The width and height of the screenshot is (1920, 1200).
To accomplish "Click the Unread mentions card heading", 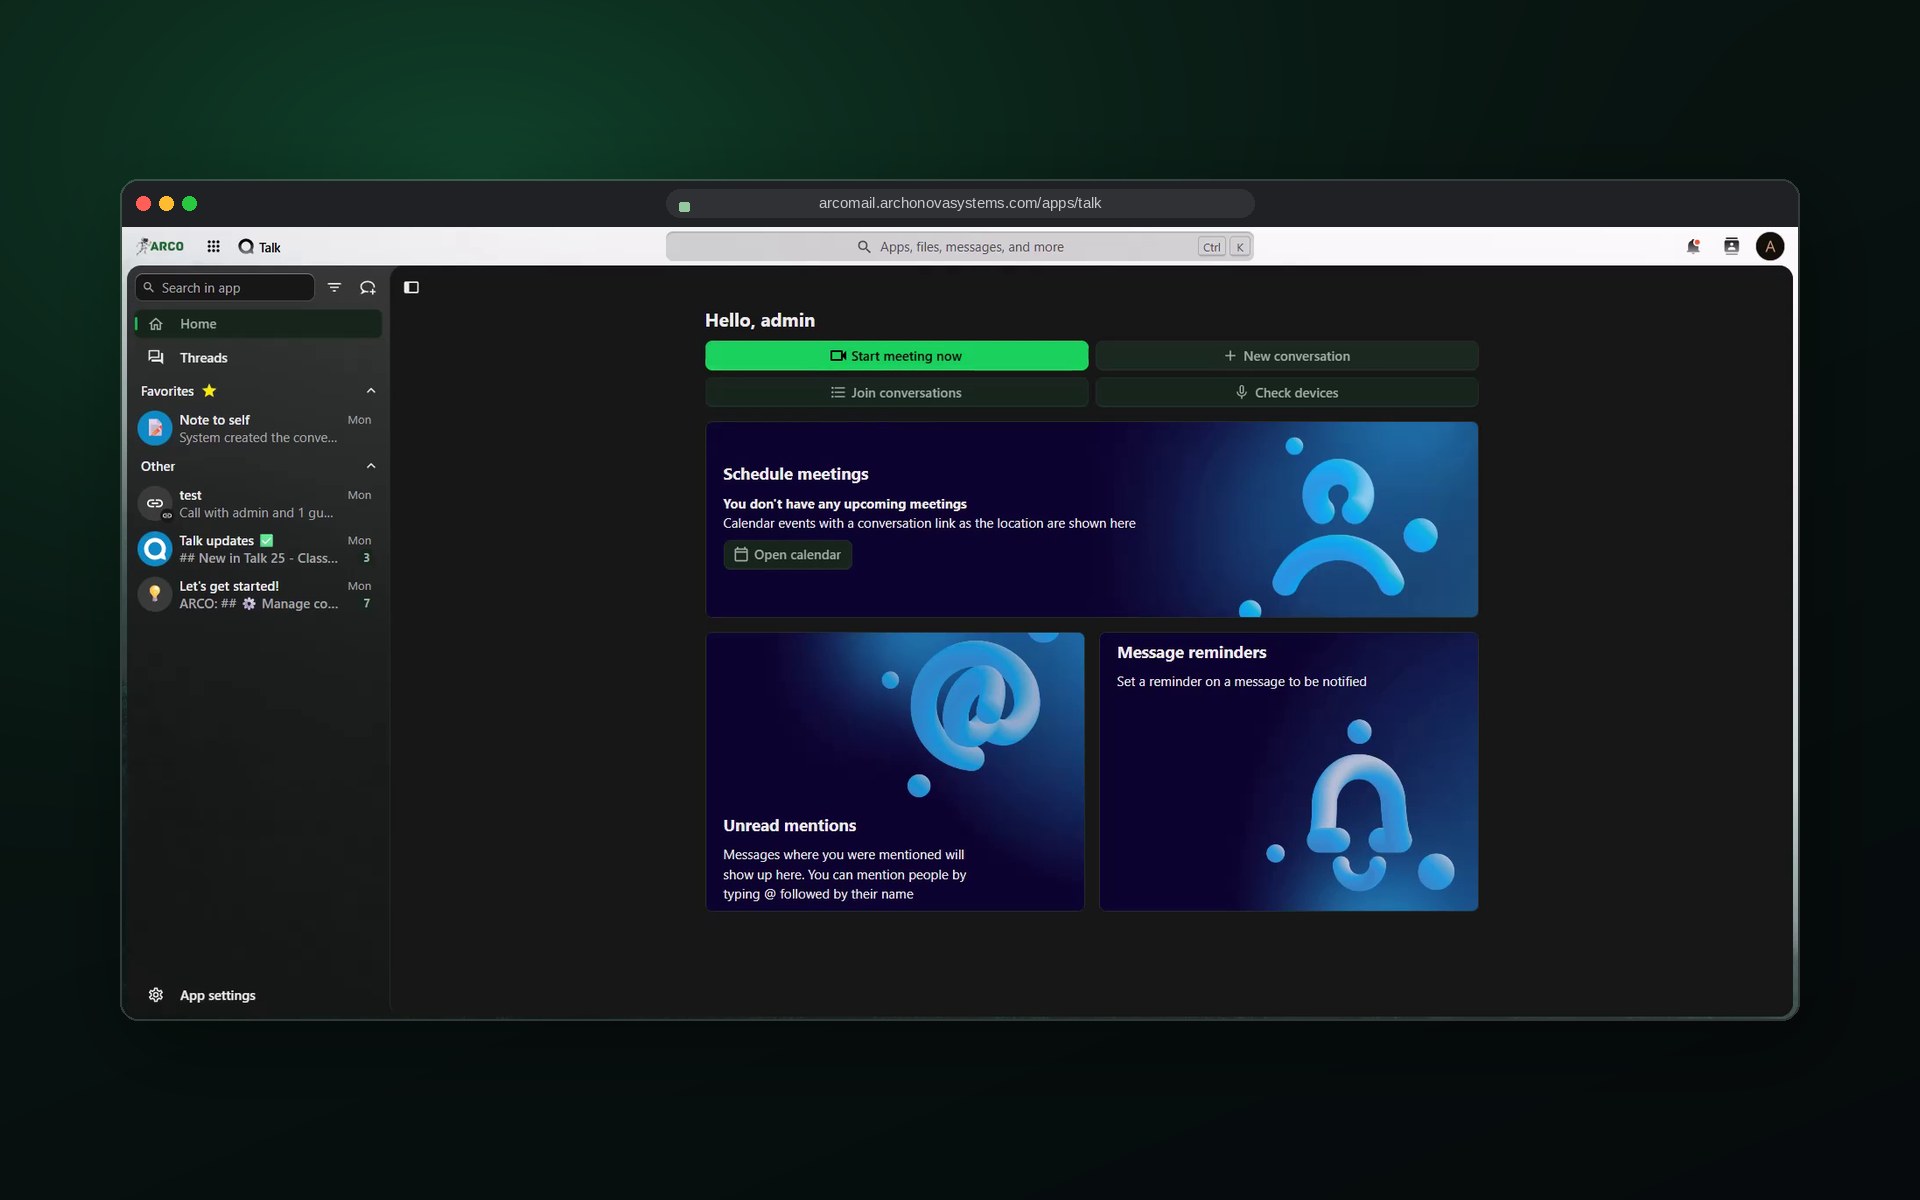I will coord(789,825).
